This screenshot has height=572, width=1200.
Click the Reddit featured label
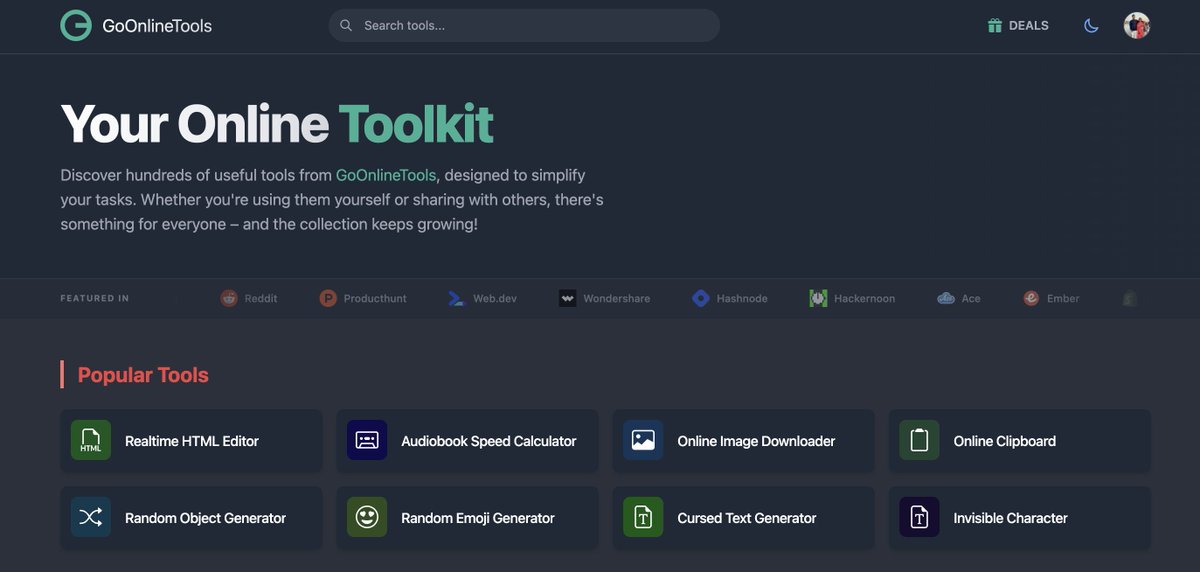261,299
